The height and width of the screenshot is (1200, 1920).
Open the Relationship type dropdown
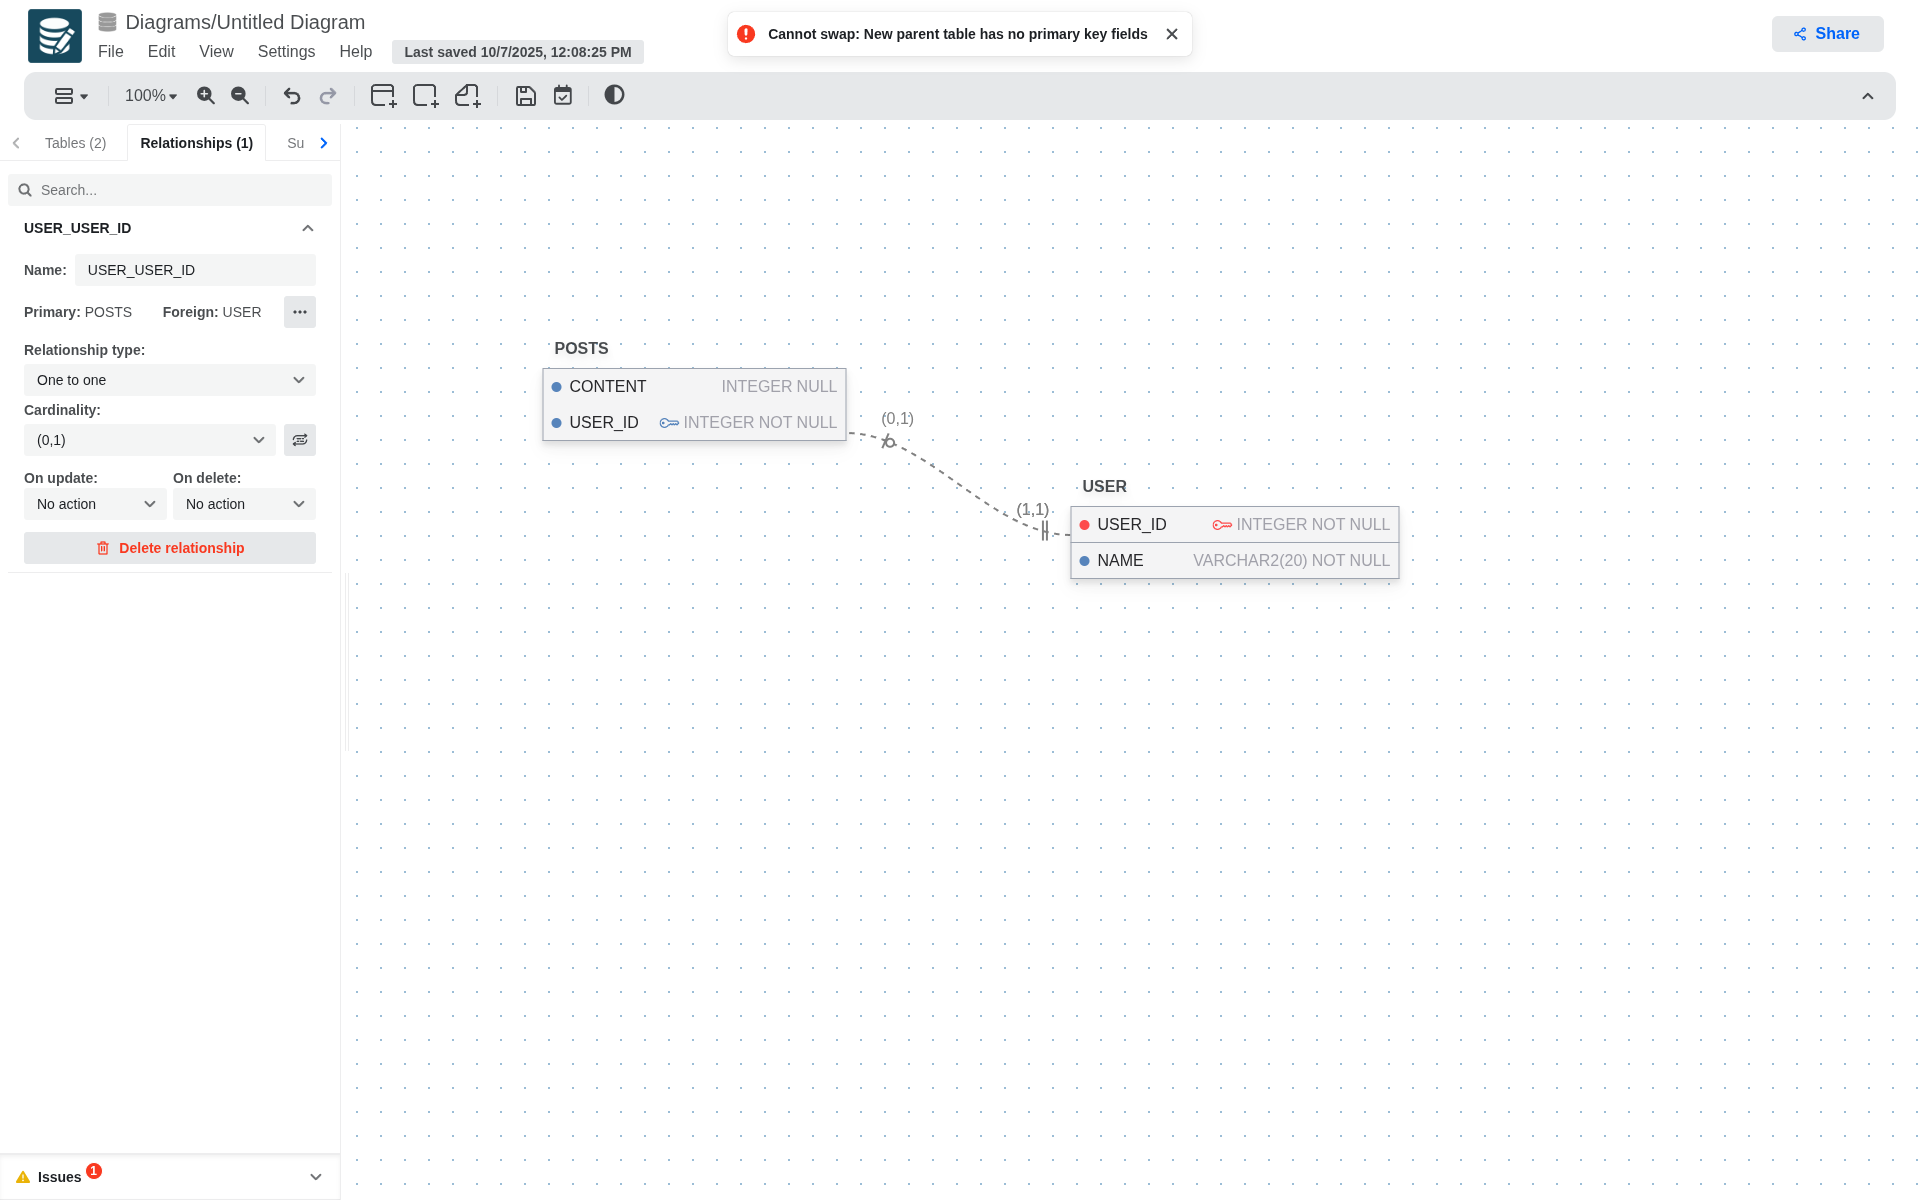tap(170, 380)
